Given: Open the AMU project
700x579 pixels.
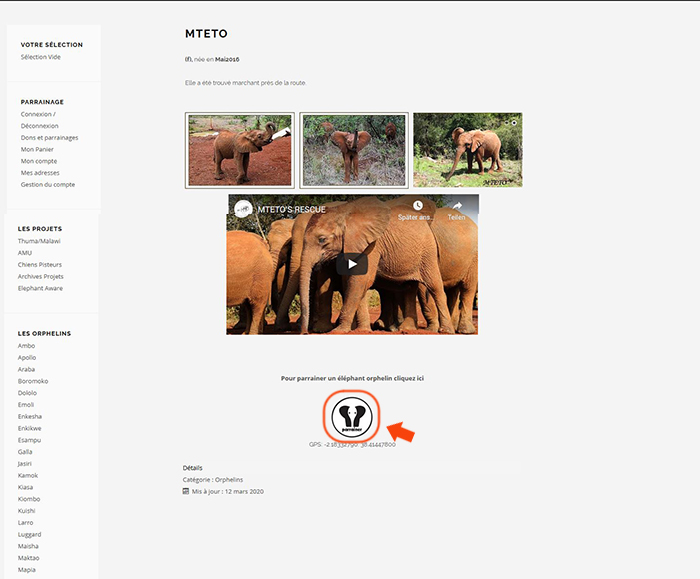Looking at the screenshot, I should click(x=25, y=253).
